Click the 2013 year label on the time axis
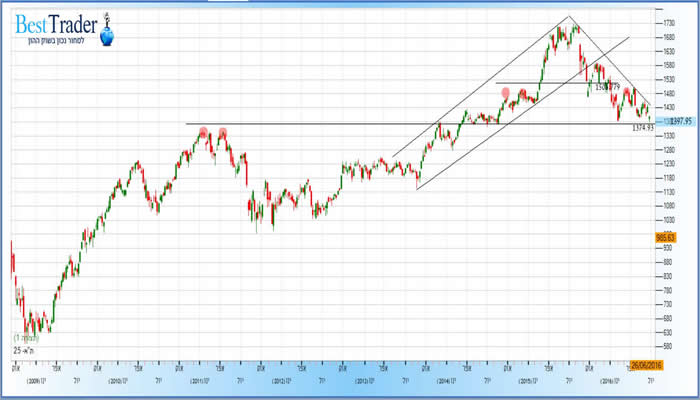The width and height of the screenshot is (700, 400). (363, 381)
